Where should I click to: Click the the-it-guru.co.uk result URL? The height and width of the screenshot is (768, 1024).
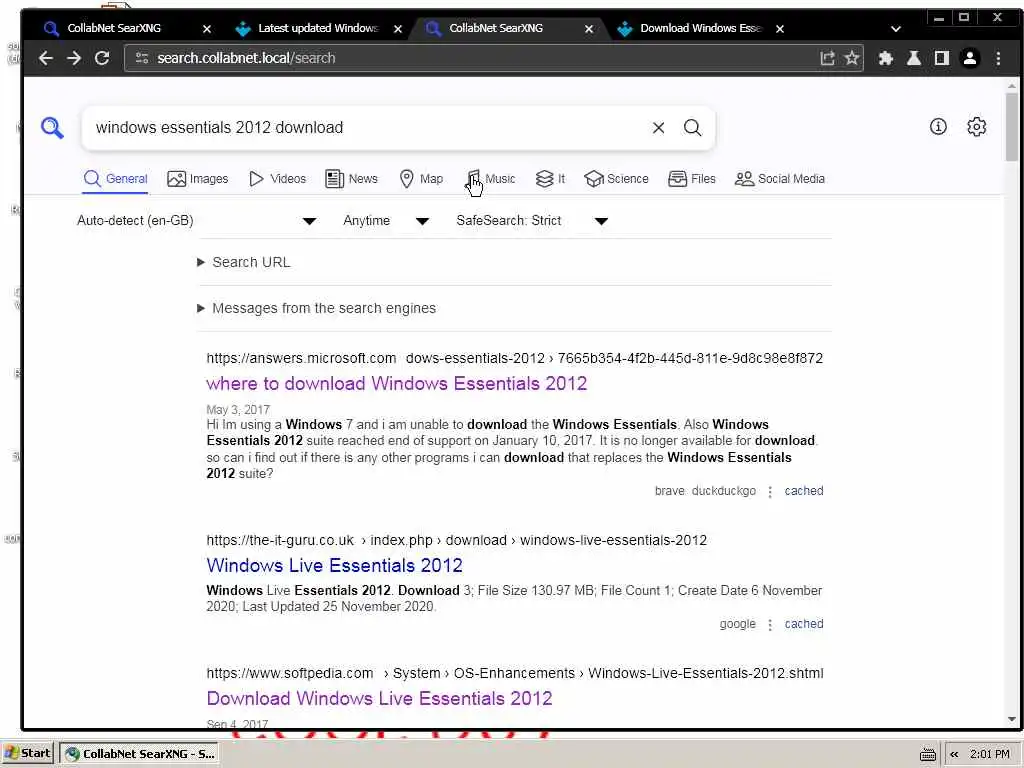pos(456,541)
